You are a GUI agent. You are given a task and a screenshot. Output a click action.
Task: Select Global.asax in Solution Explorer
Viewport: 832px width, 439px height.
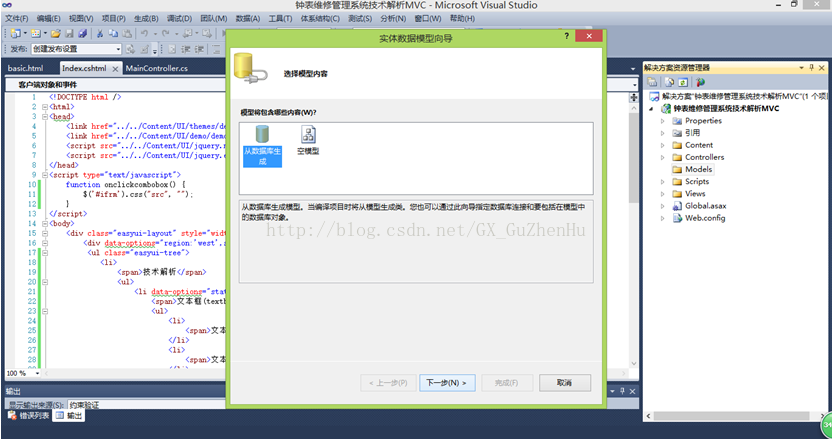pos(705,206)
